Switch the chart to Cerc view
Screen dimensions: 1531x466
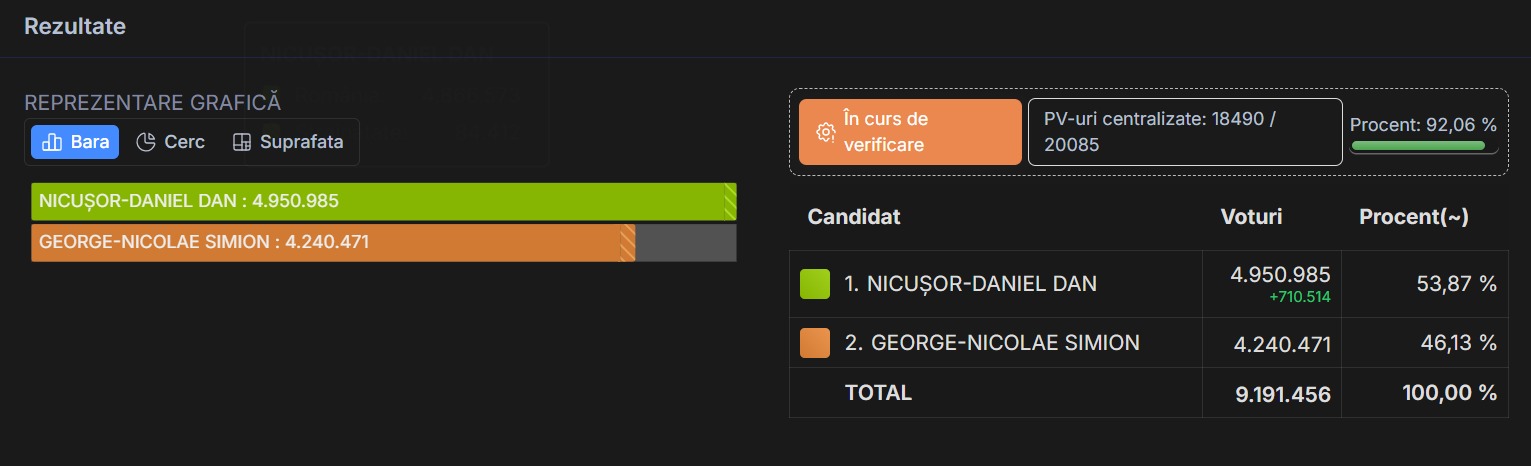pyautogui.click(x=172, y=142)
